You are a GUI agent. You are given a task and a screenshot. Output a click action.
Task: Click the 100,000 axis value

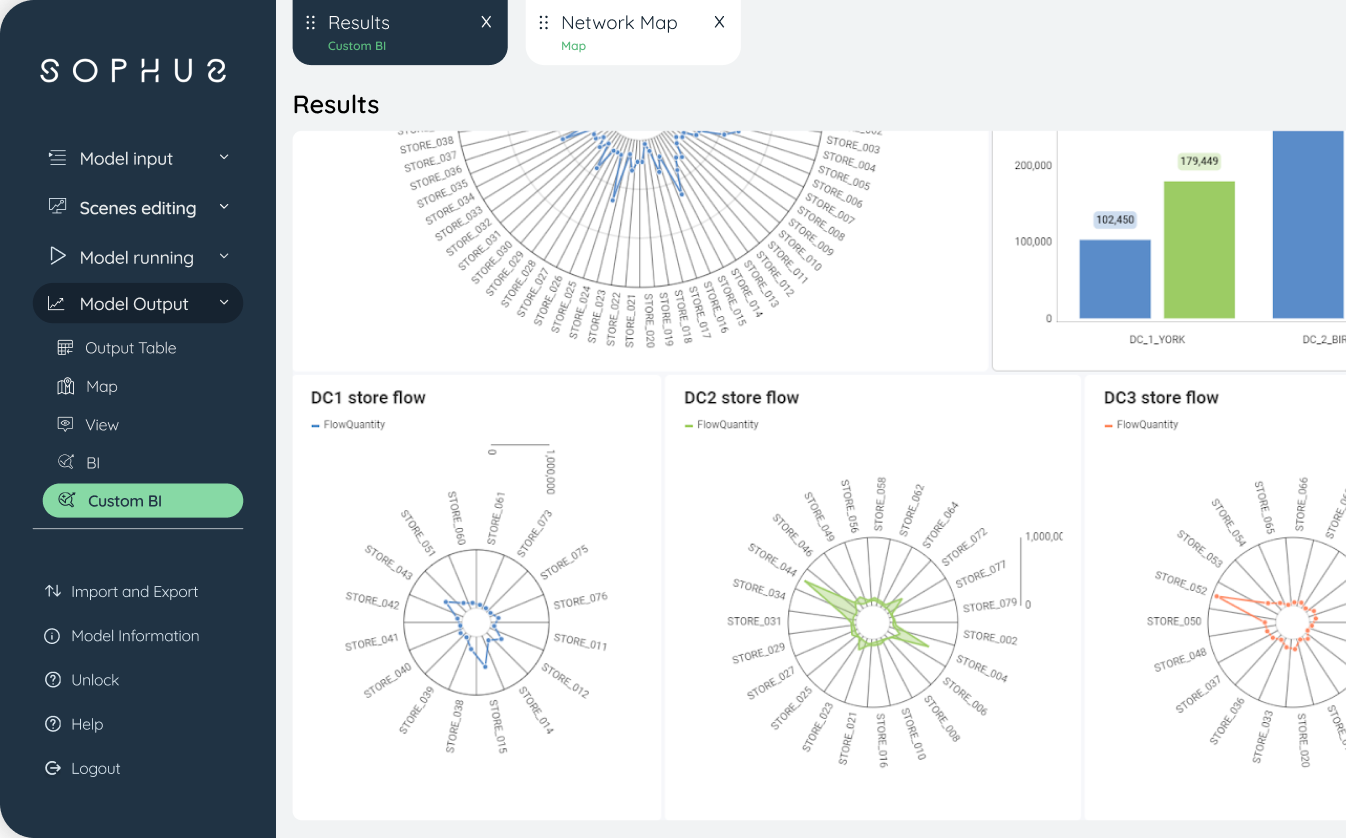(1033, 242)
